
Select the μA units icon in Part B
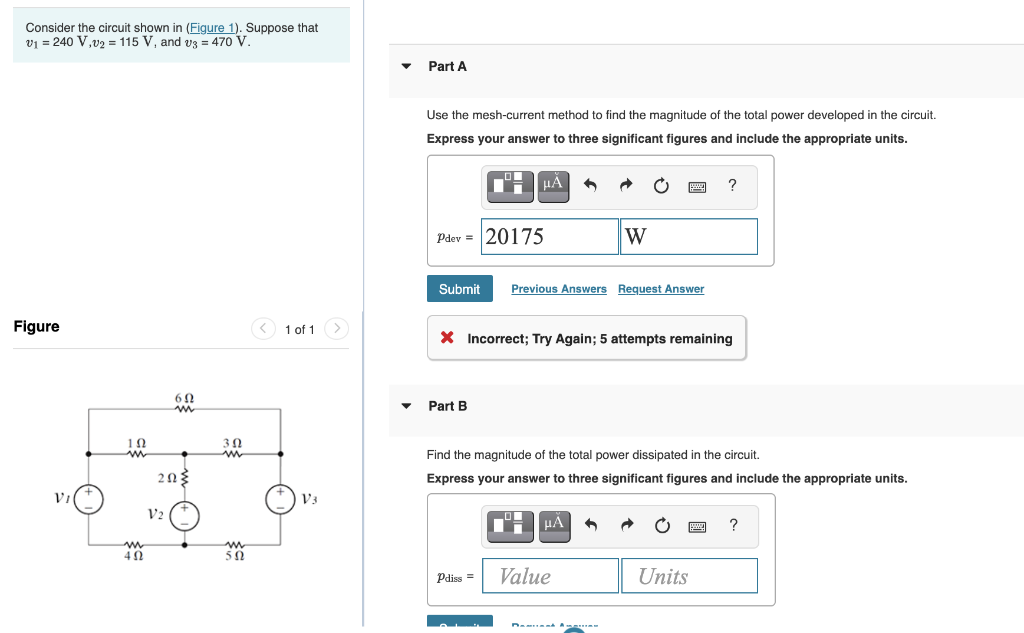(552, 526)
